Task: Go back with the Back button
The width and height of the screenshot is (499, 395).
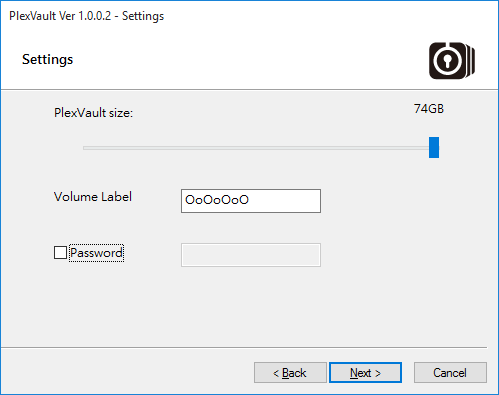Action: (290, 372)
